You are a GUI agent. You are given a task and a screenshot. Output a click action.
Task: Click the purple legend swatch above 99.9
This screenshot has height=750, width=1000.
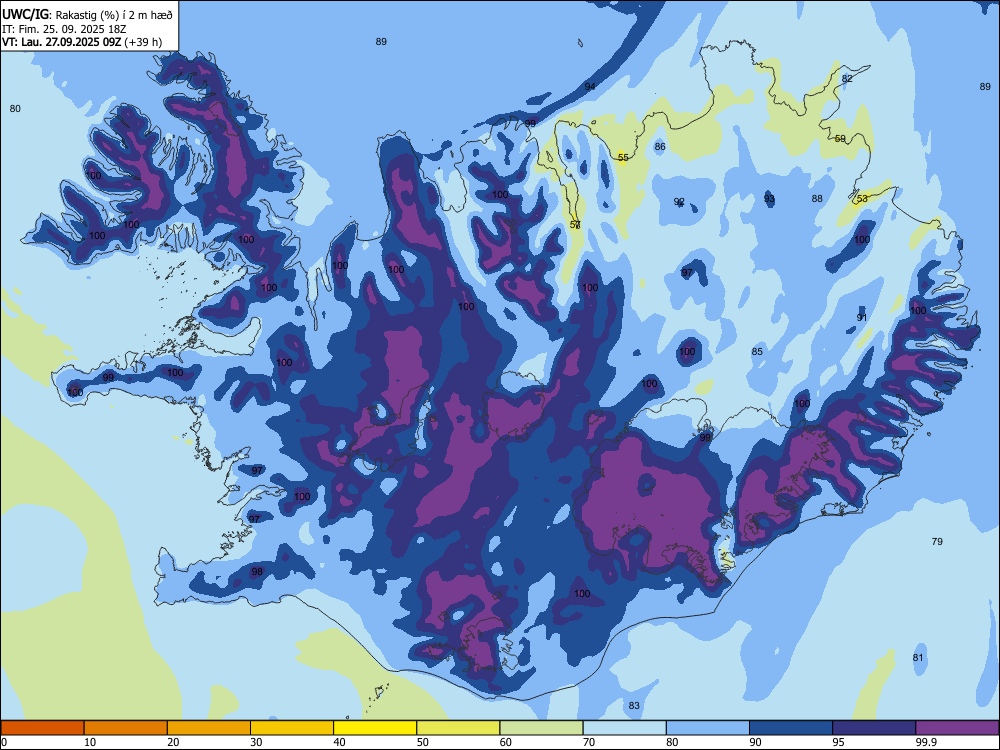pos(957,728)
